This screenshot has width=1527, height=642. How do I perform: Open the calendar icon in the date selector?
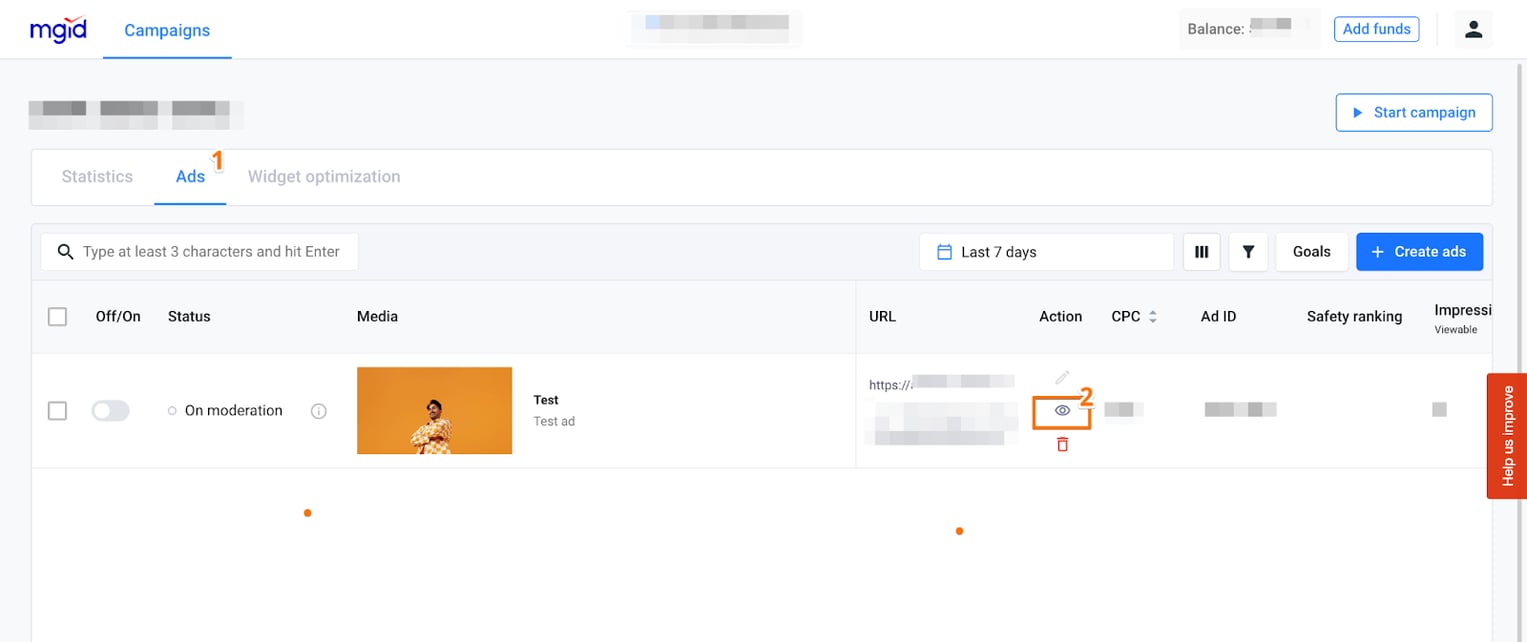pos(944,251)
